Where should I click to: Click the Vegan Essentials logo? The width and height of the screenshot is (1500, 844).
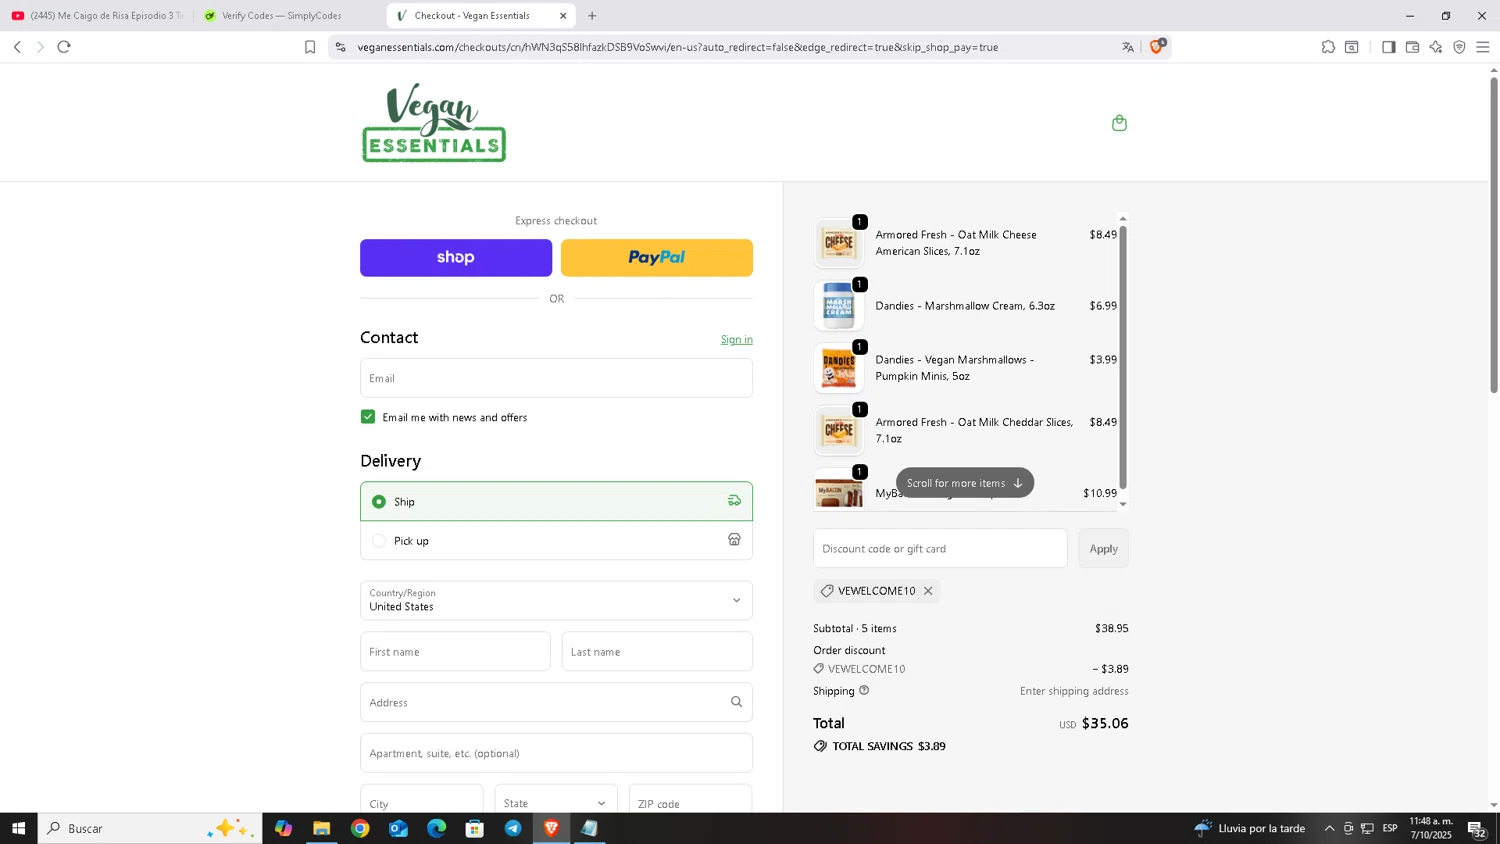click(x=434, y=122)
